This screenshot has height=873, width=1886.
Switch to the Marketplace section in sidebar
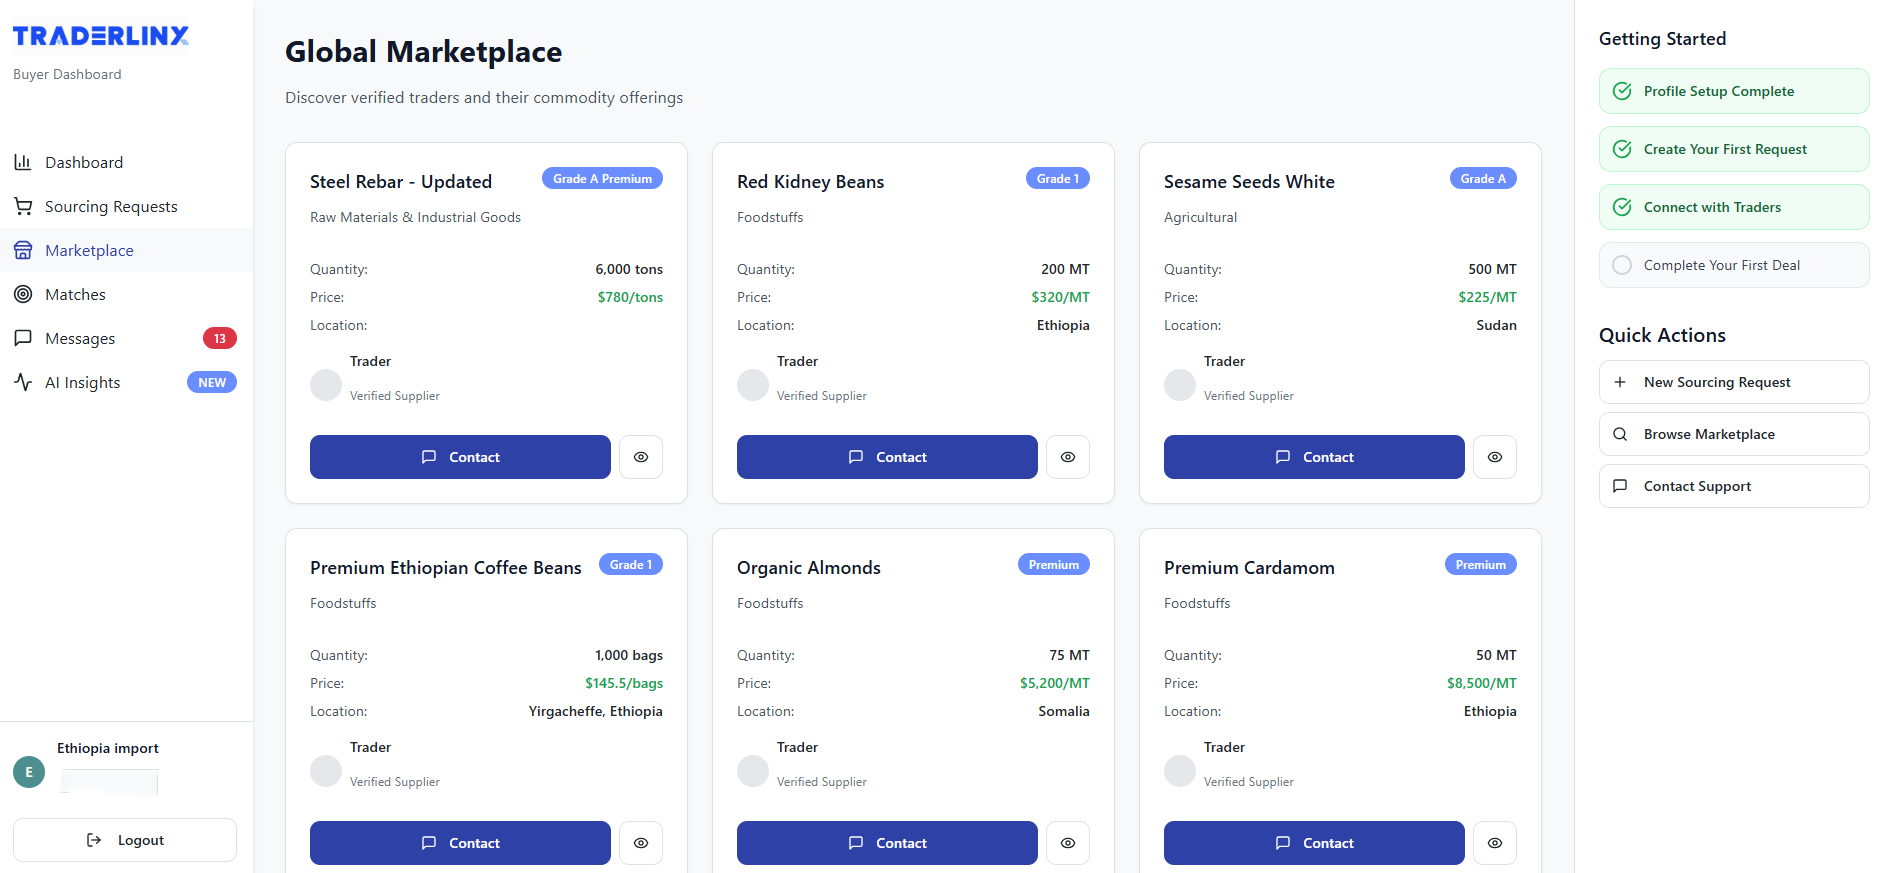tap(89, 250)
